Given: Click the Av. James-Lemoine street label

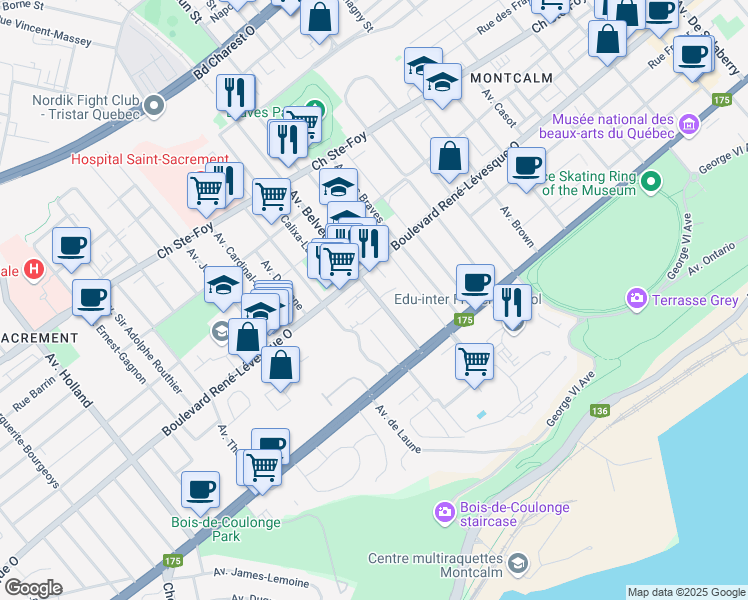Looking at the screenshot, I should point(261,577).
